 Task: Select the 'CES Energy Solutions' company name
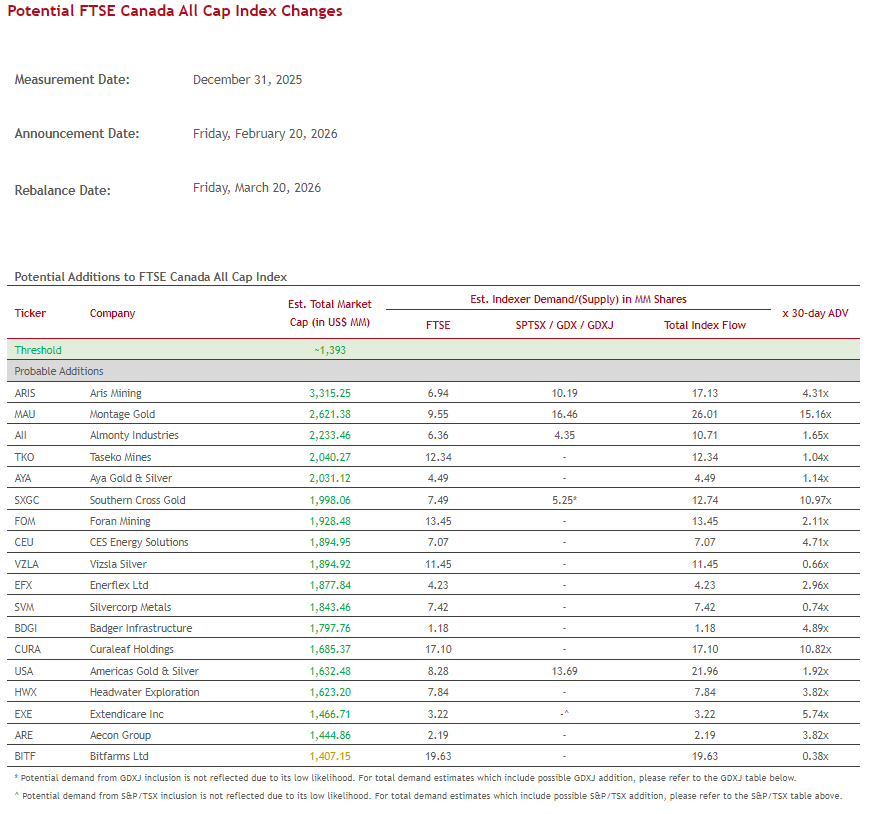coord(139,543)
